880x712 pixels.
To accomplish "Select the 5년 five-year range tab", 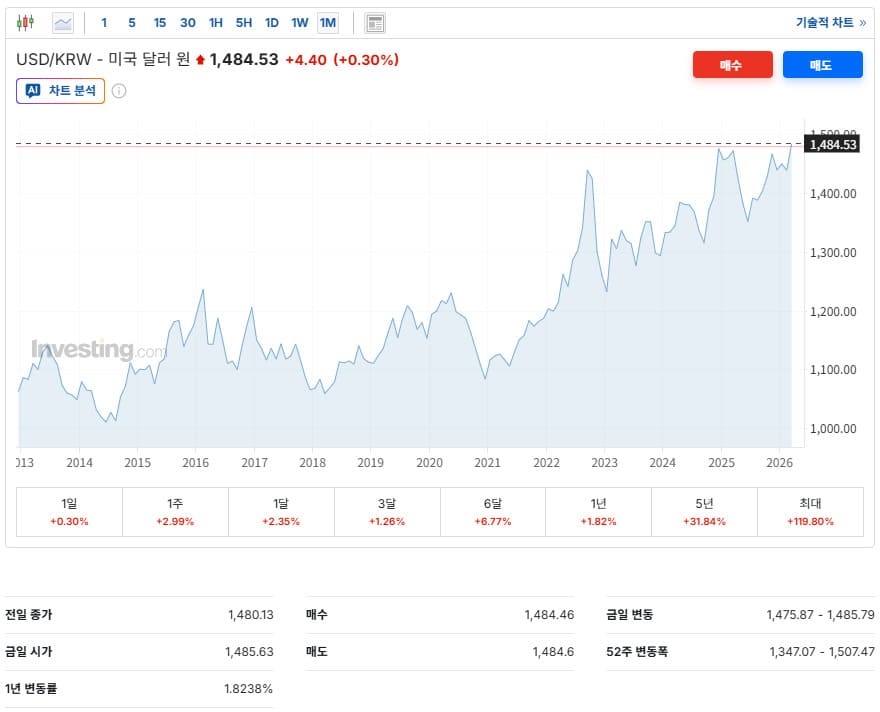I will tap(704, 512).
